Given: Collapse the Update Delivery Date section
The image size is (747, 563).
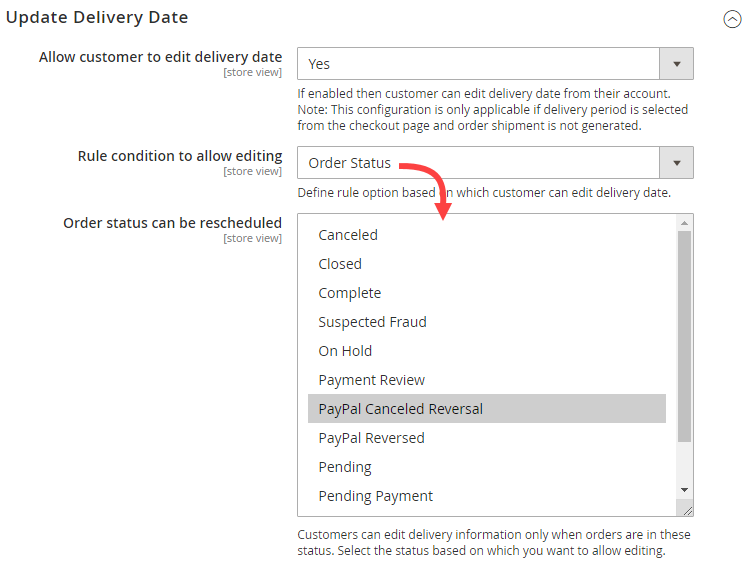Looking at the screenshot, I should pos(732,19).
